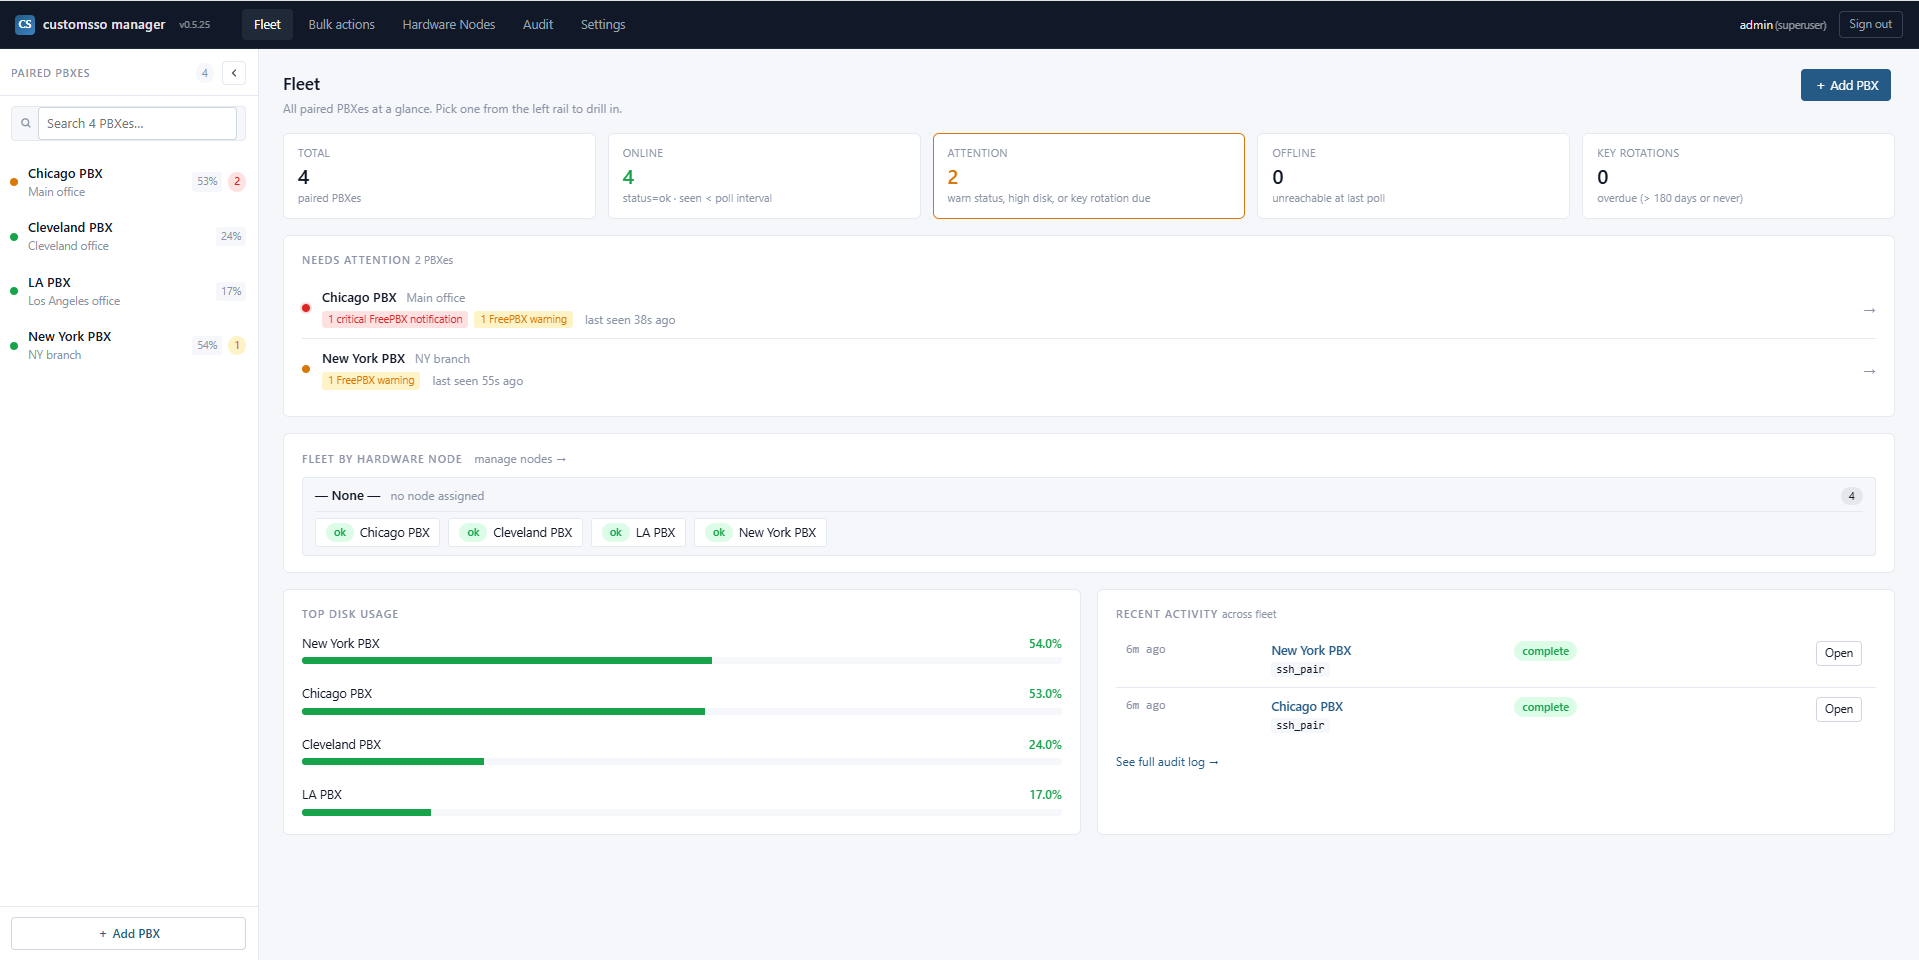Click the 17% disk badge for LA PBX
1919x960 pixels.
[231, 291]
